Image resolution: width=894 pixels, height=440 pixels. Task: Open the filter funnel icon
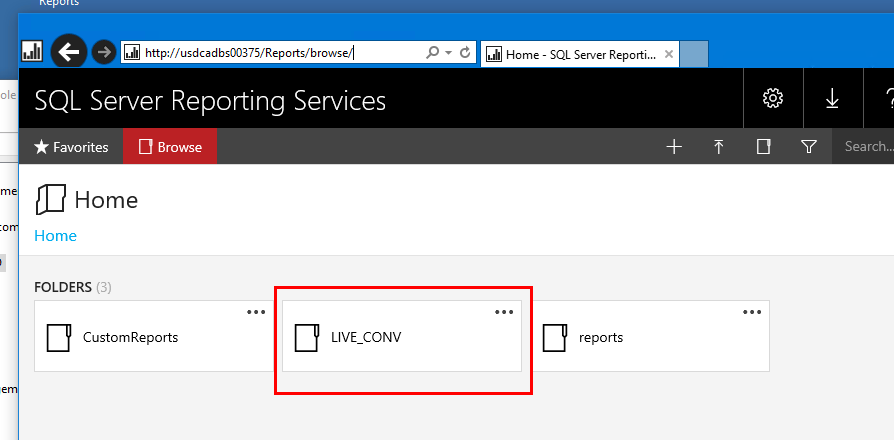(x=809, y=147)
